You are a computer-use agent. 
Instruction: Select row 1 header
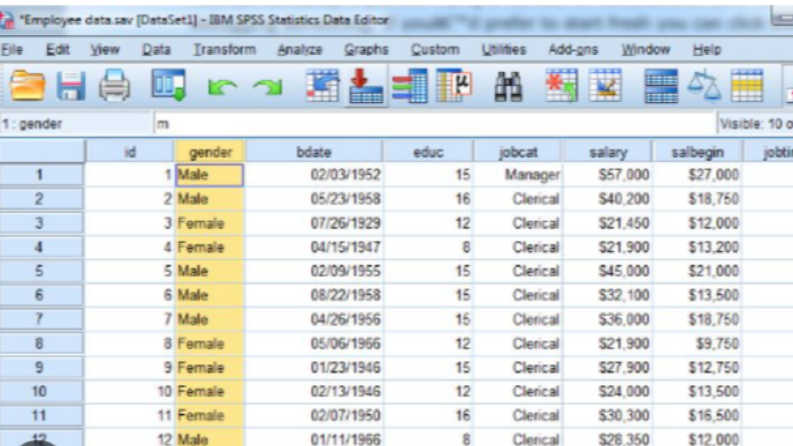coord(41,175)
